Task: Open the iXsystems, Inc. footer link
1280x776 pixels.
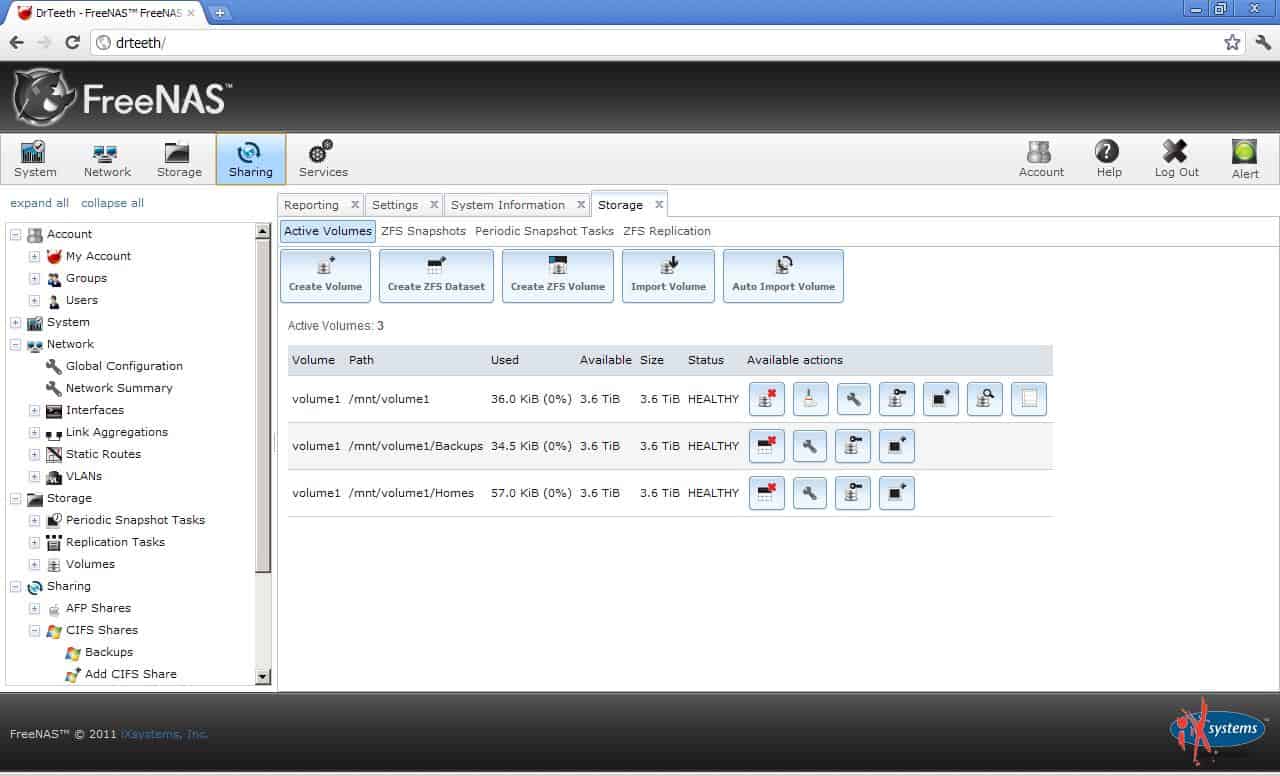Action: 164,734
